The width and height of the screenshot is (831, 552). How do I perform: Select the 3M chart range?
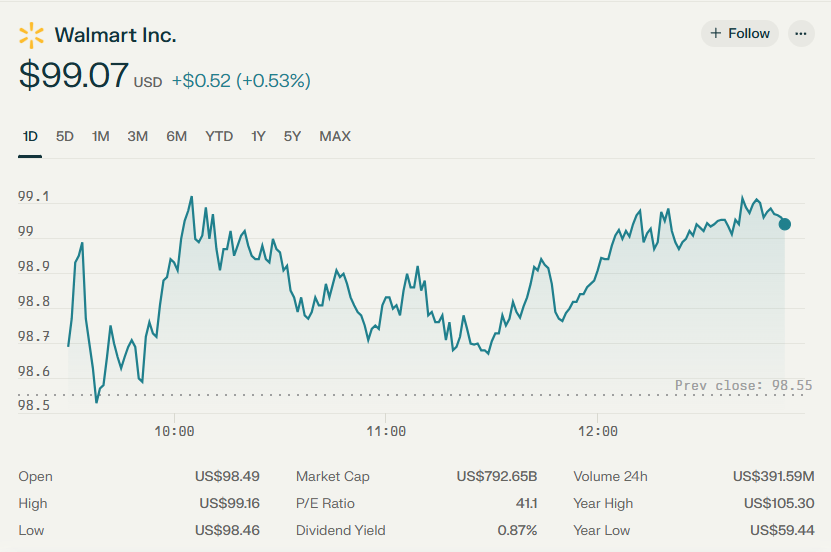coord(138,137)
